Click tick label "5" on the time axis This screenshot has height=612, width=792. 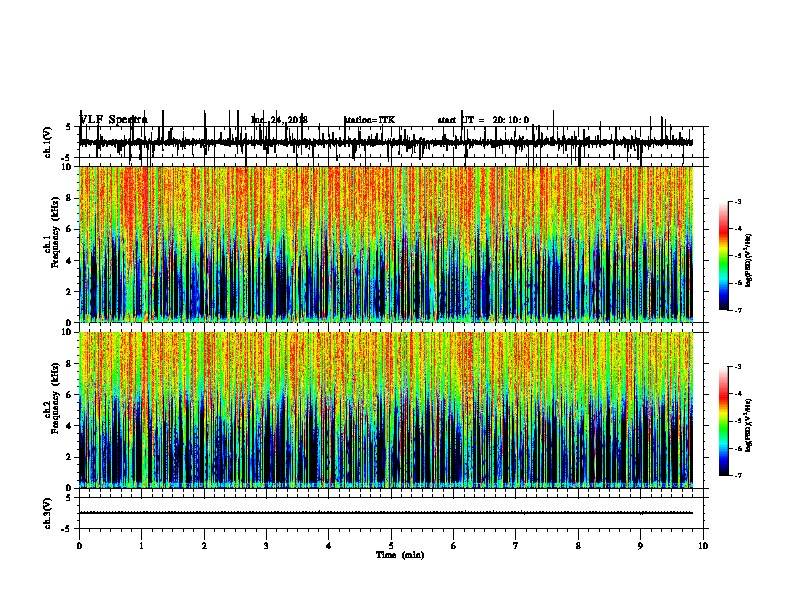[391, 546]
